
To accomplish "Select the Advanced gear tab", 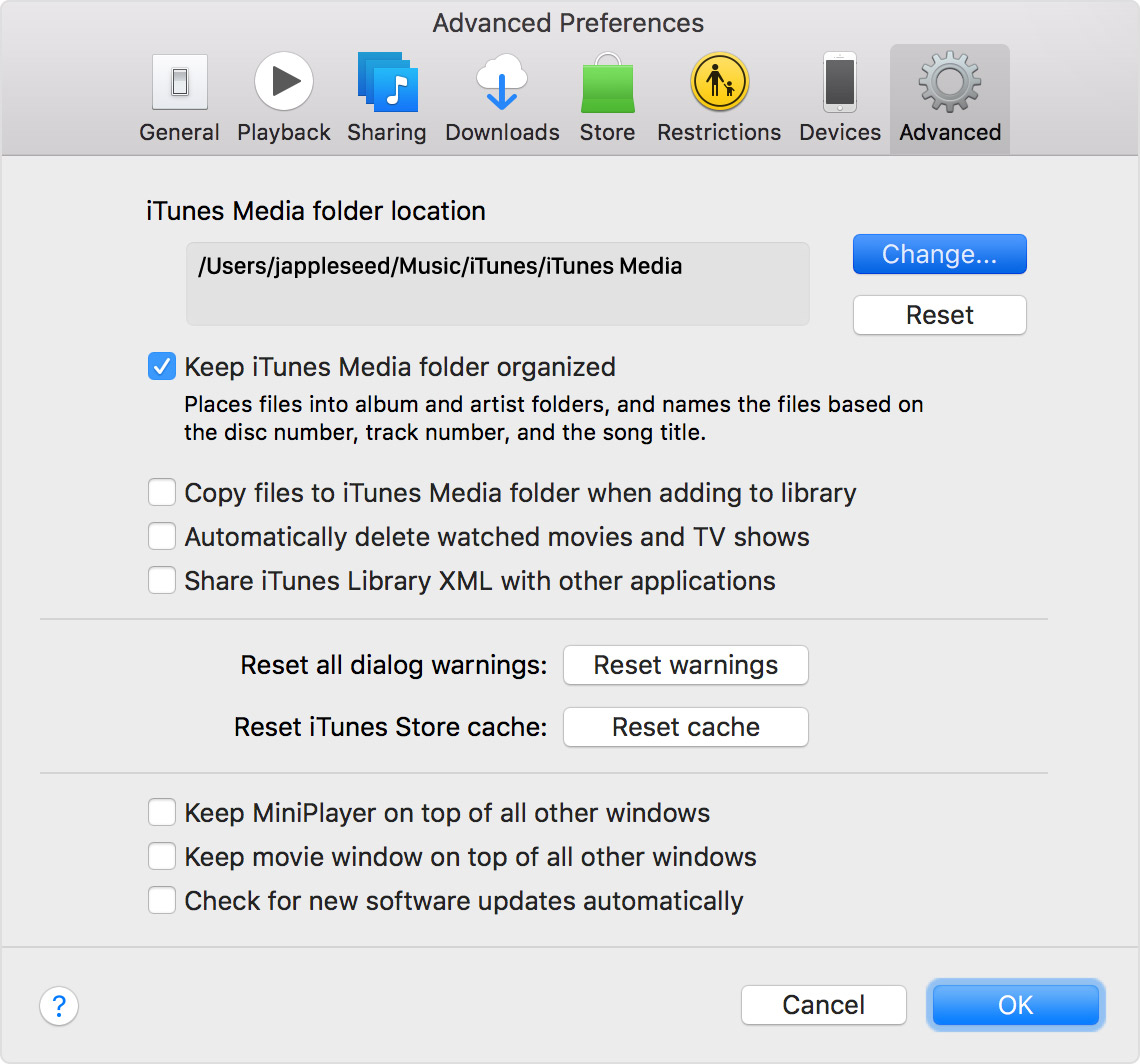I will click(950, 98).
